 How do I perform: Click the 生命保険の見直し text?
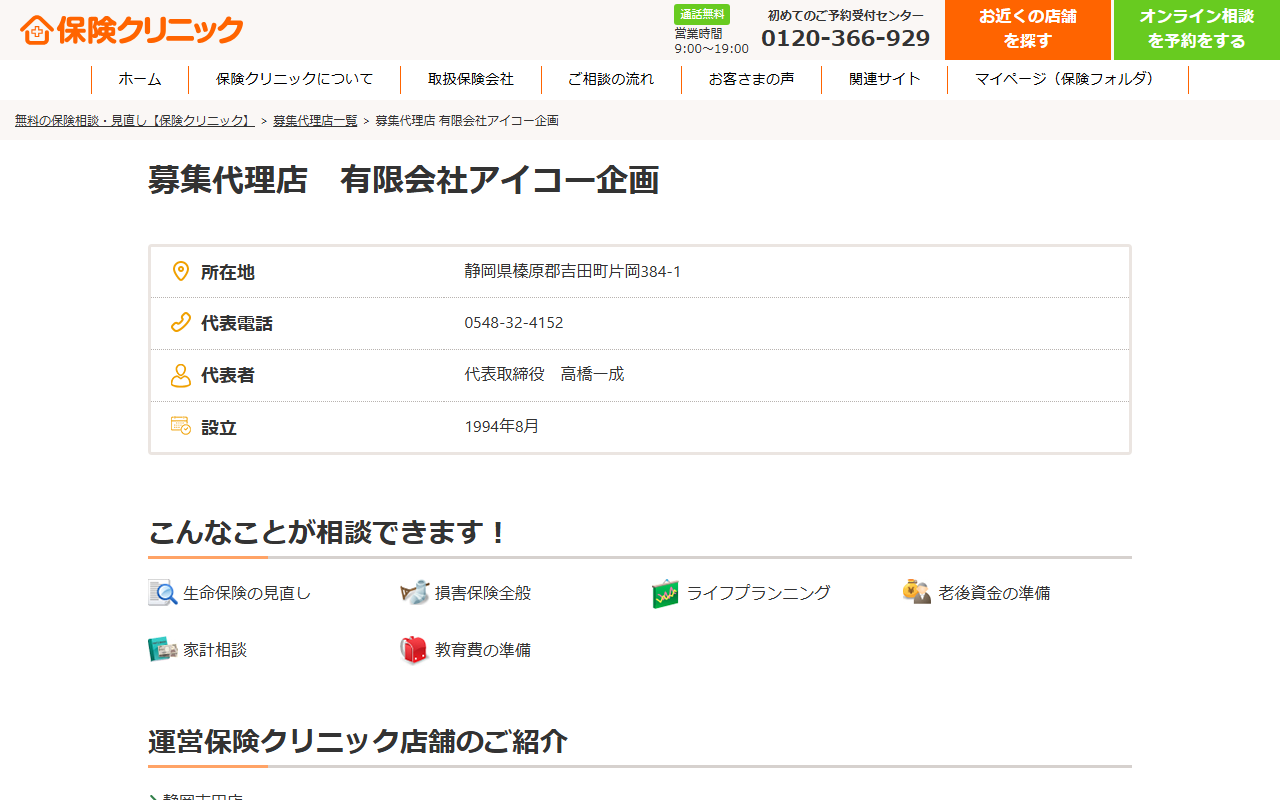(247, 593)
